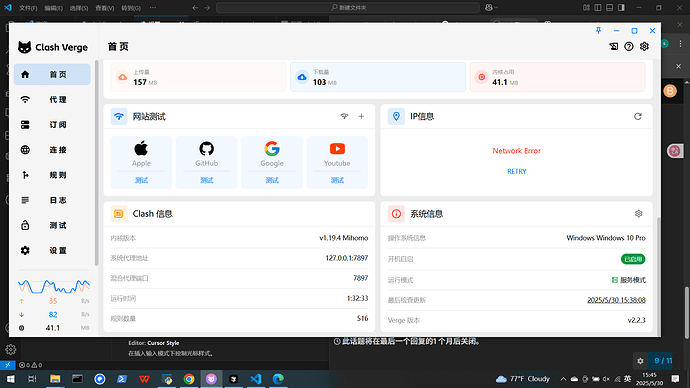Open the 代理 page in sidebar
The width and height of the screenshot is (690, 388).
[x=52, y=100]
